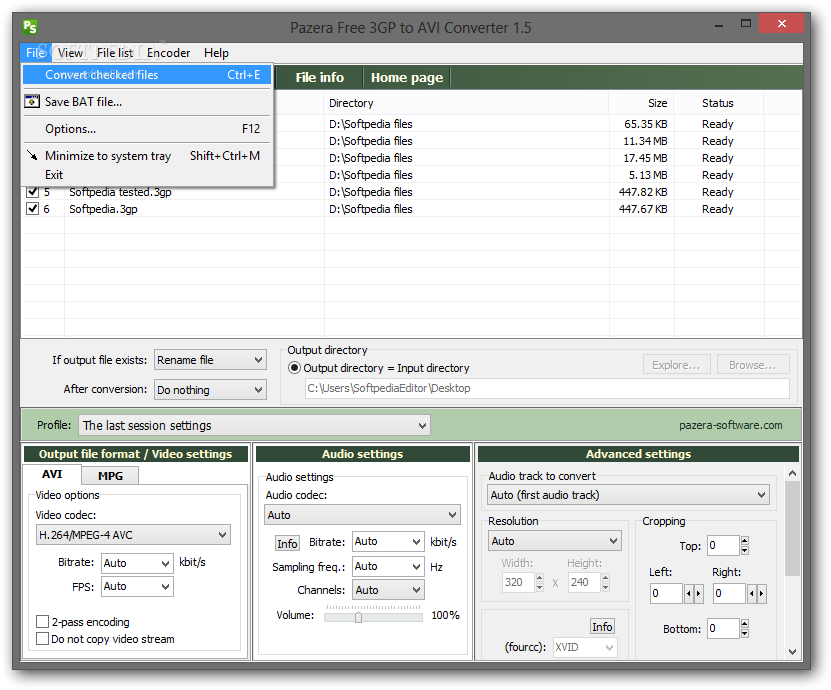Enable Do not copy video stream
Image resolution: width=831 pixels, height=690 pixels.
pyautogui.click(x=42, y=639)
